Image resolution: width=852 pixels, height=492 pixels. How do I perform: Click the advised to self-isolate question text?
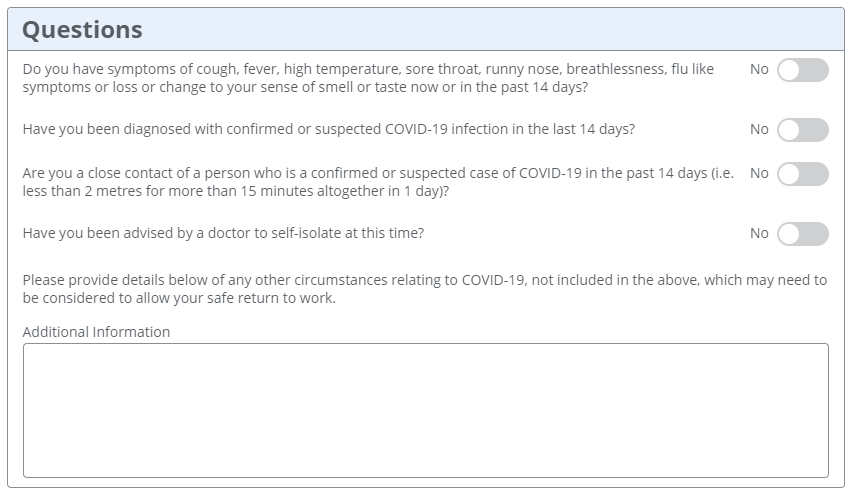(223, 233)
